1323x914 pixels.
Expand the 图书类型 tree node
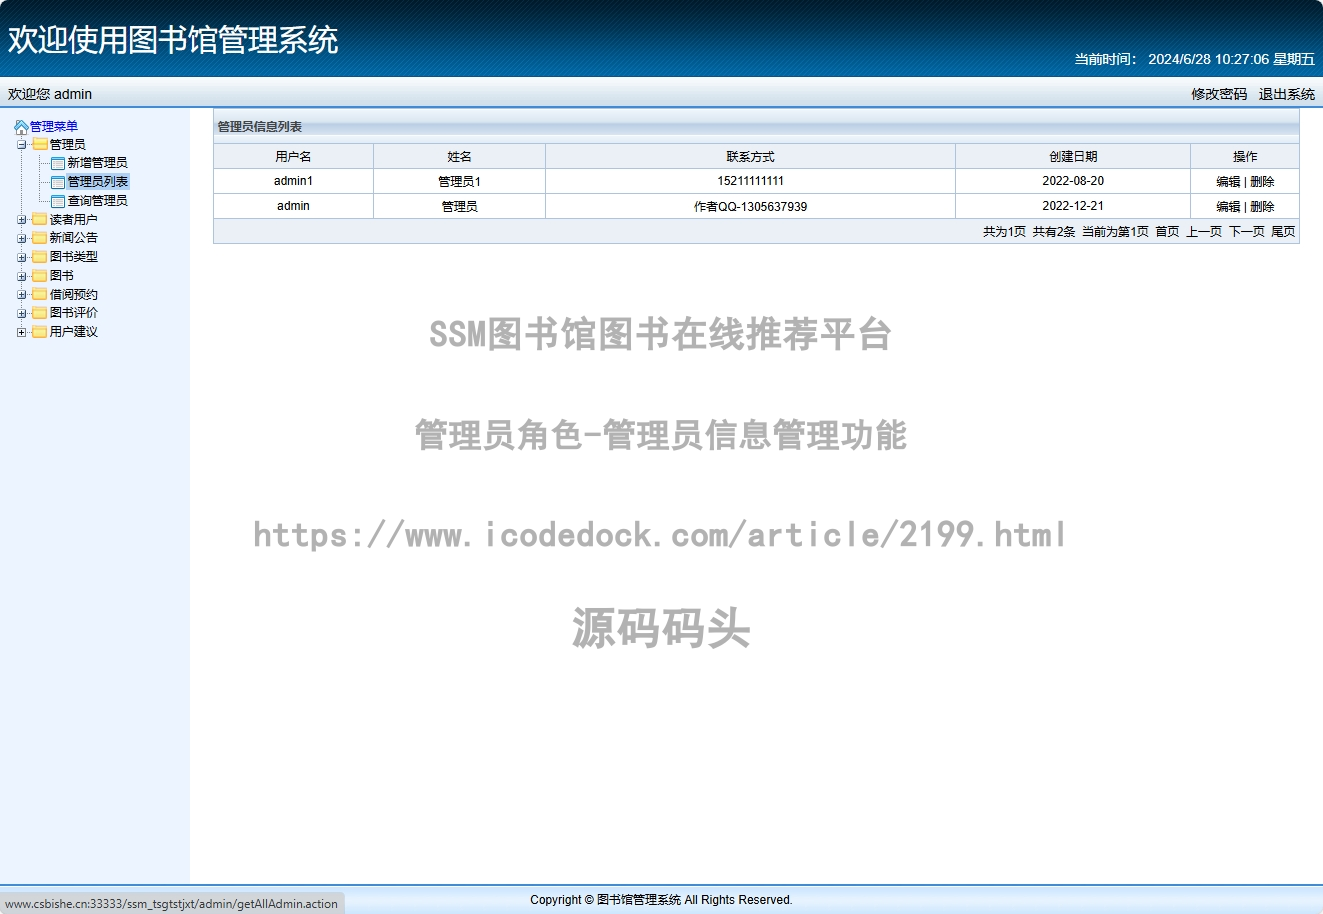[22, 257]
